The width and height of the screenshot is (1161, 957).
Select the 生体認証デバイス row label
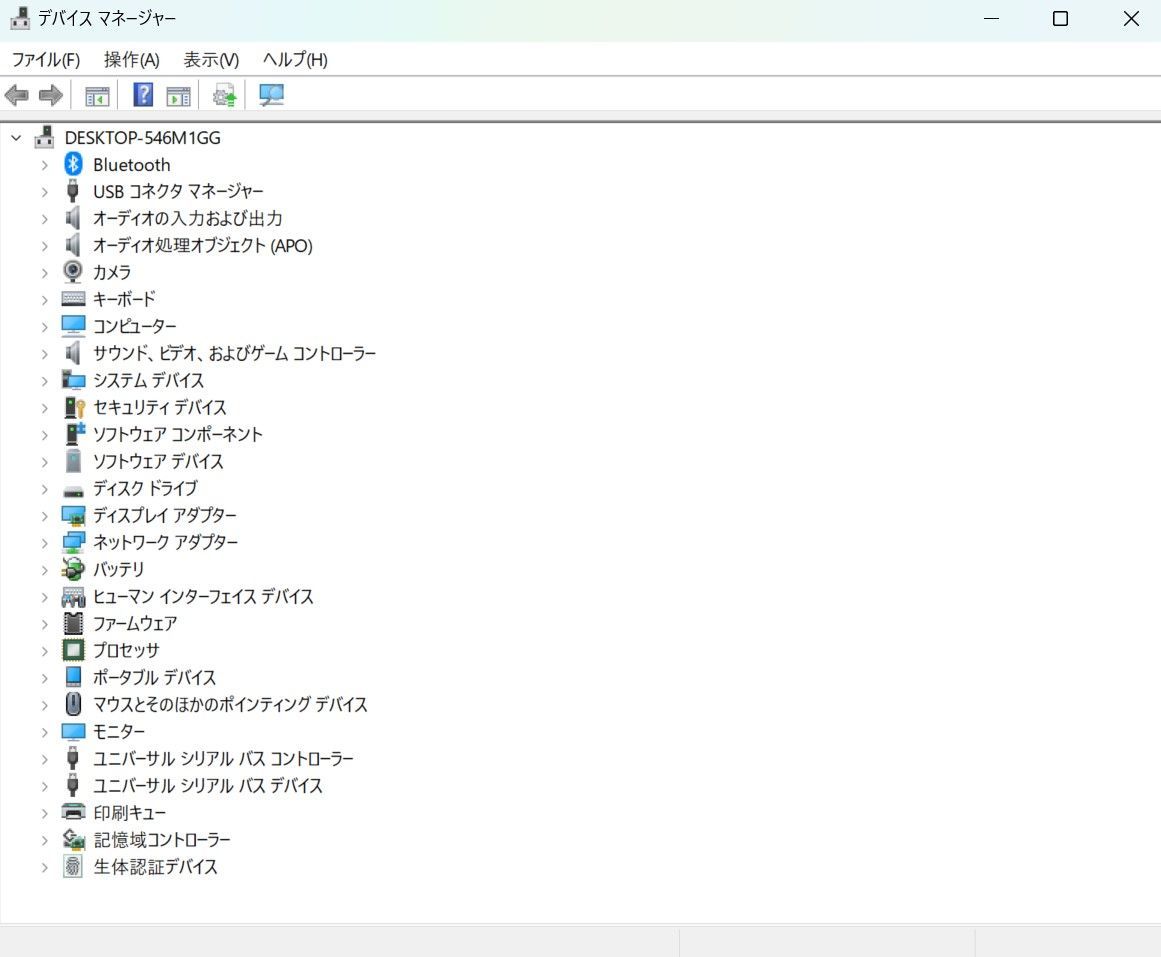155,867
